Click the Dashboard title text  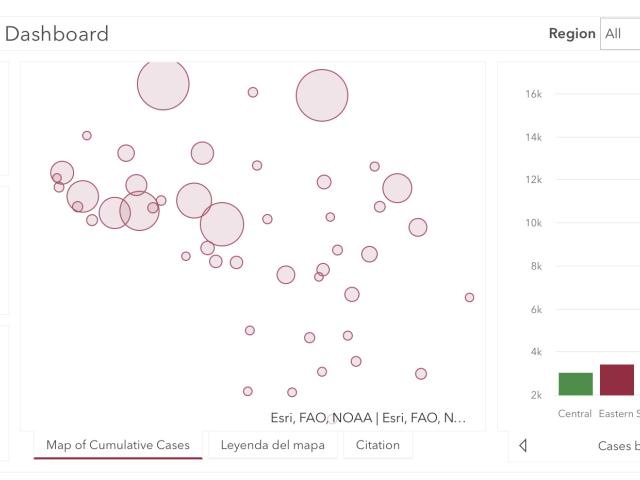coord(57,33)
